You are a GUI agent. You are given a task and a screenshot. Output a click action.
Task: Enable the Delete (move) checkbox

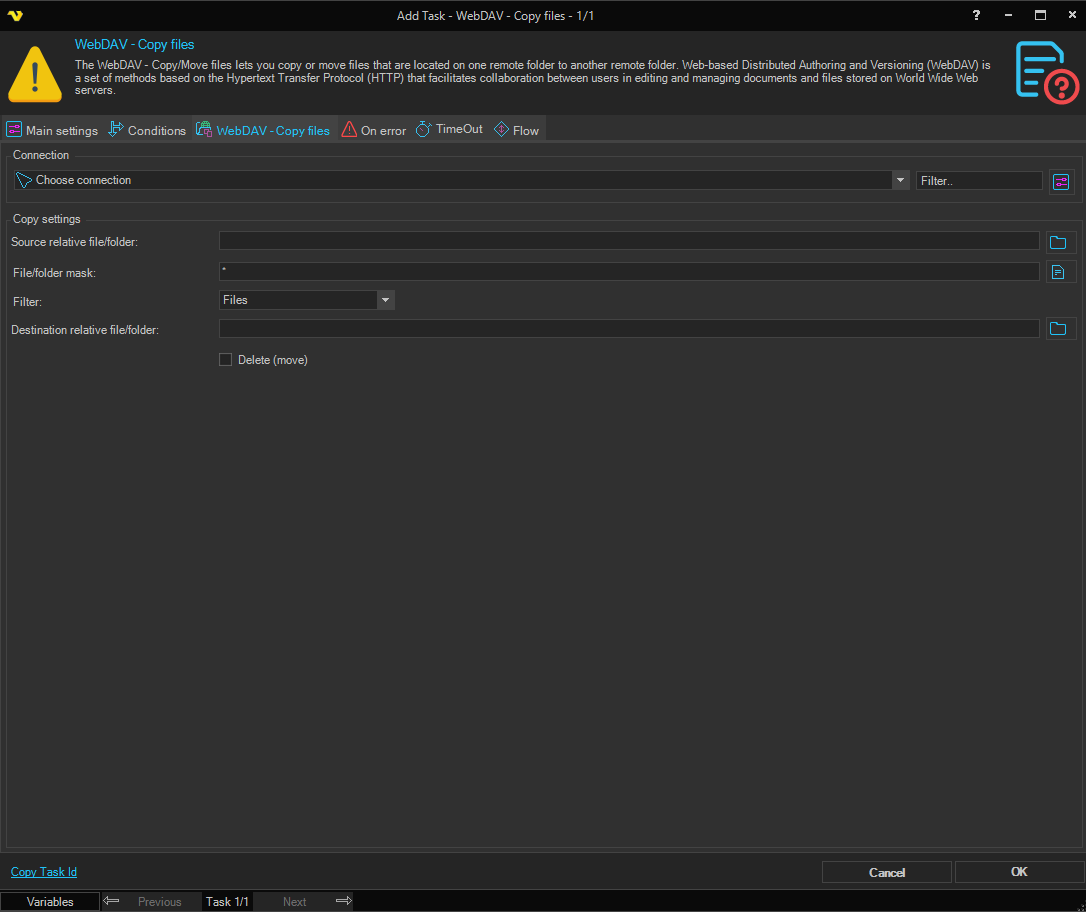(x=226, y=360)
